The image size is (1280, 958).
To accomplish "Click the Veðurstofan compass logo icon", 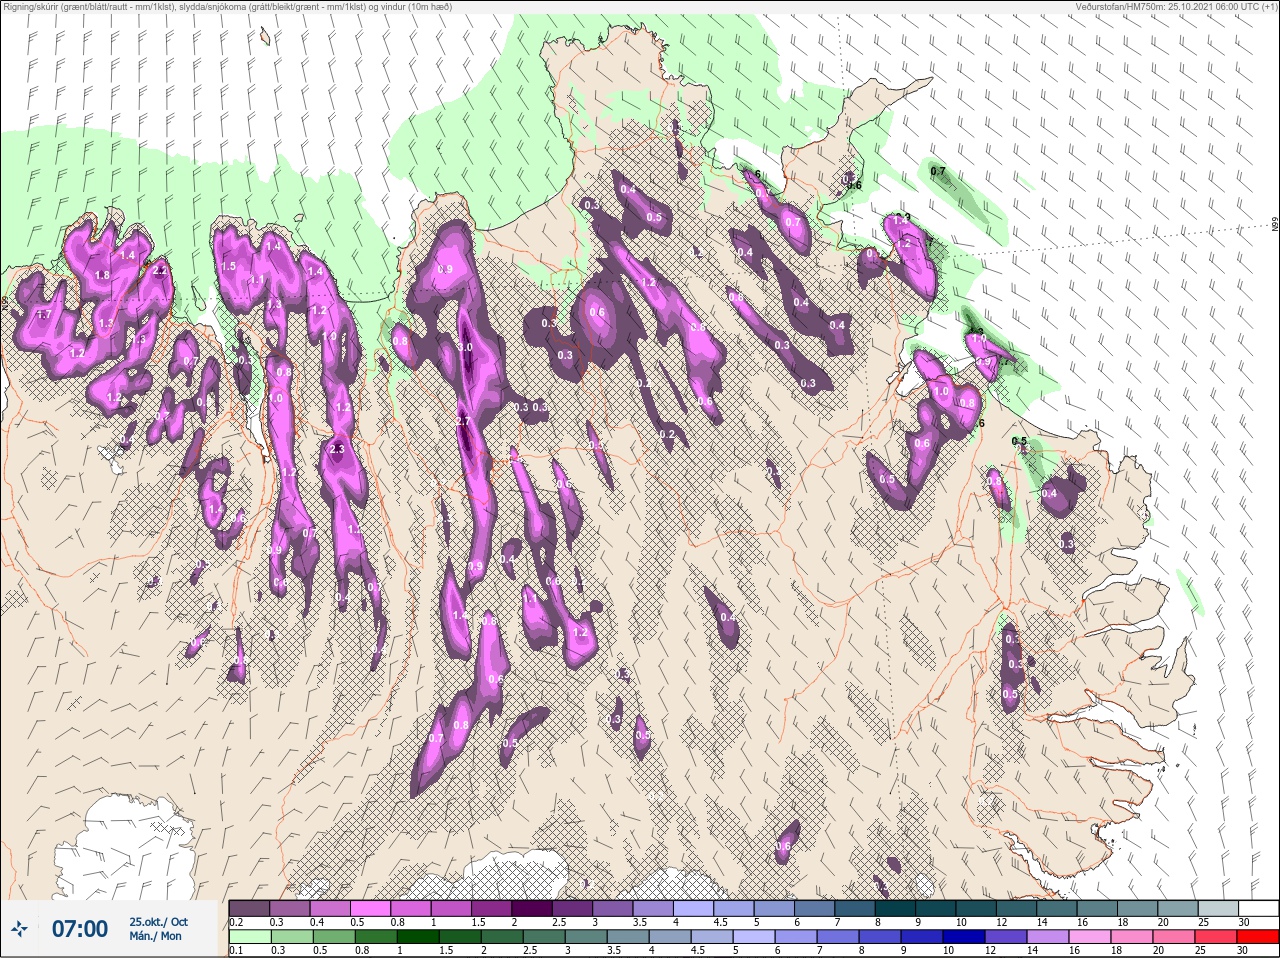I will [x=20, y=929].
